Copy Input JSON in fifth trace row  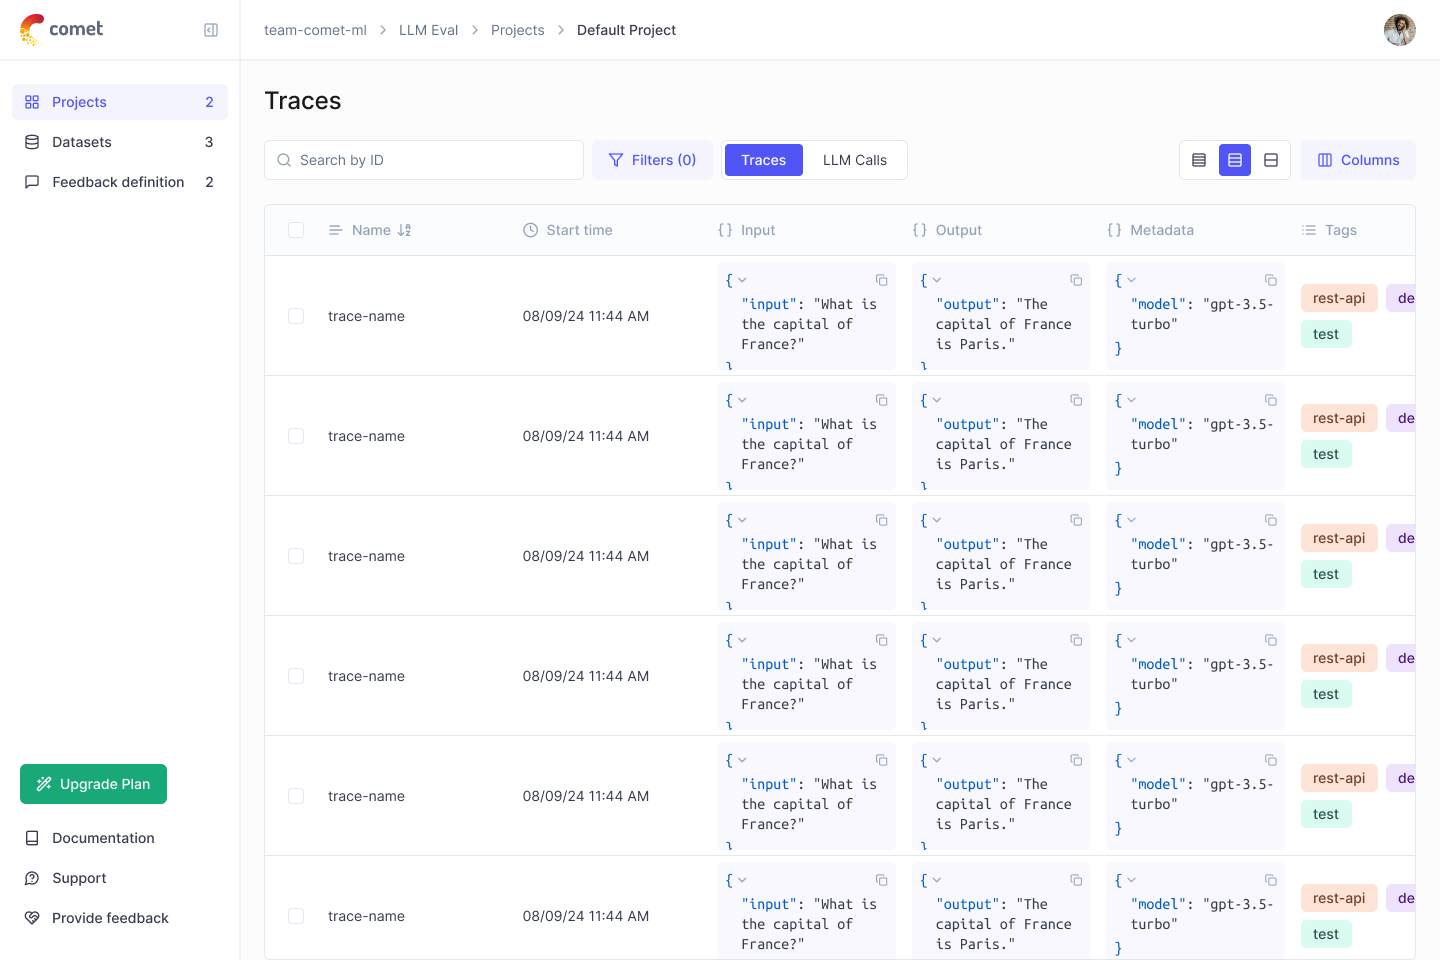pyautogui.click(x=881, y=760)
